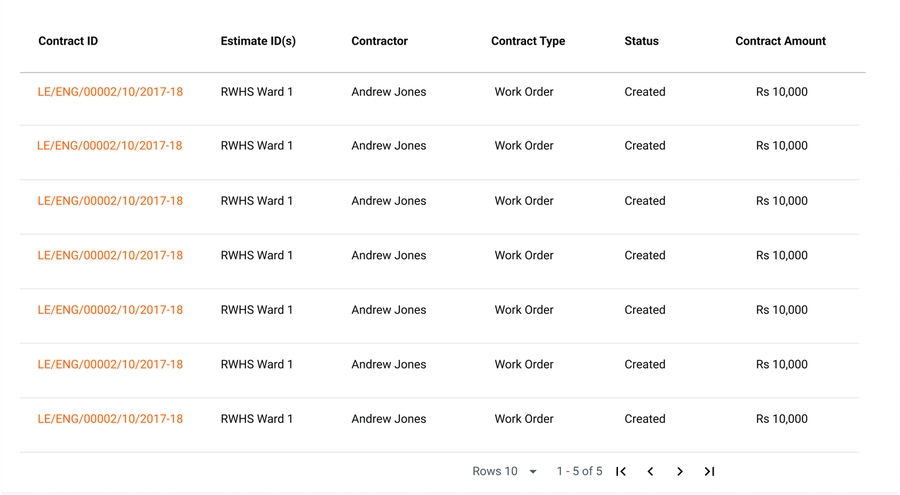The width and height of the screenshot is (900, 495).
Task: Go to the previous page of results
Action: point(650,471)
